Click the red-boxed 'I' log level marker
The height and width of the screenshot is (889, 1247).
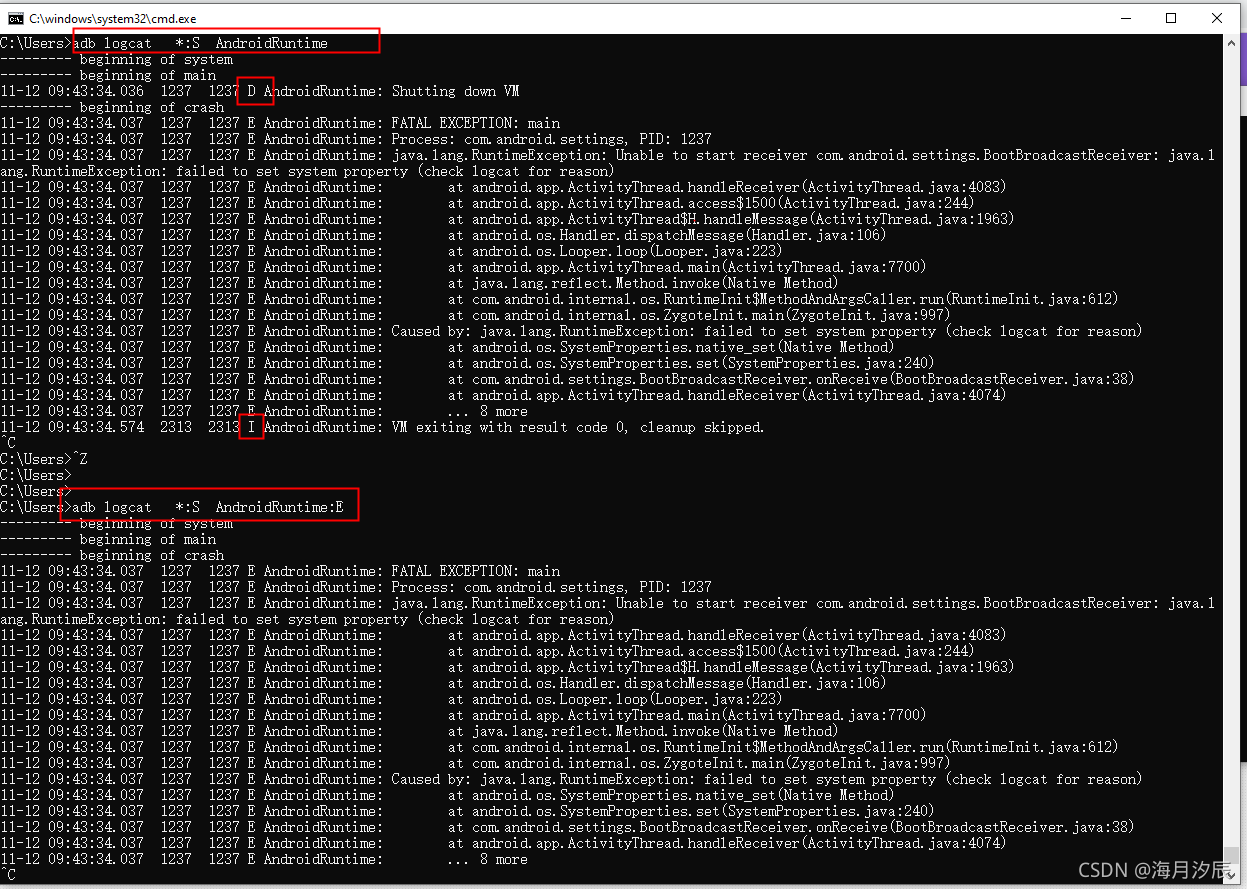251,427
